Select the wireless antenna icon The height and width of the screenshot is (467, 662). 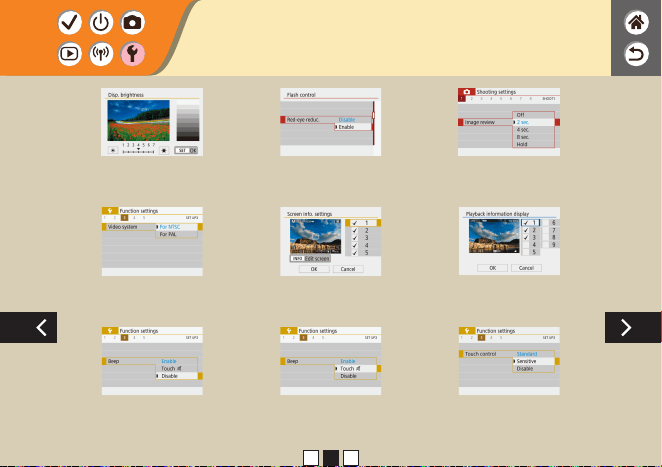[x=101, y=54]
